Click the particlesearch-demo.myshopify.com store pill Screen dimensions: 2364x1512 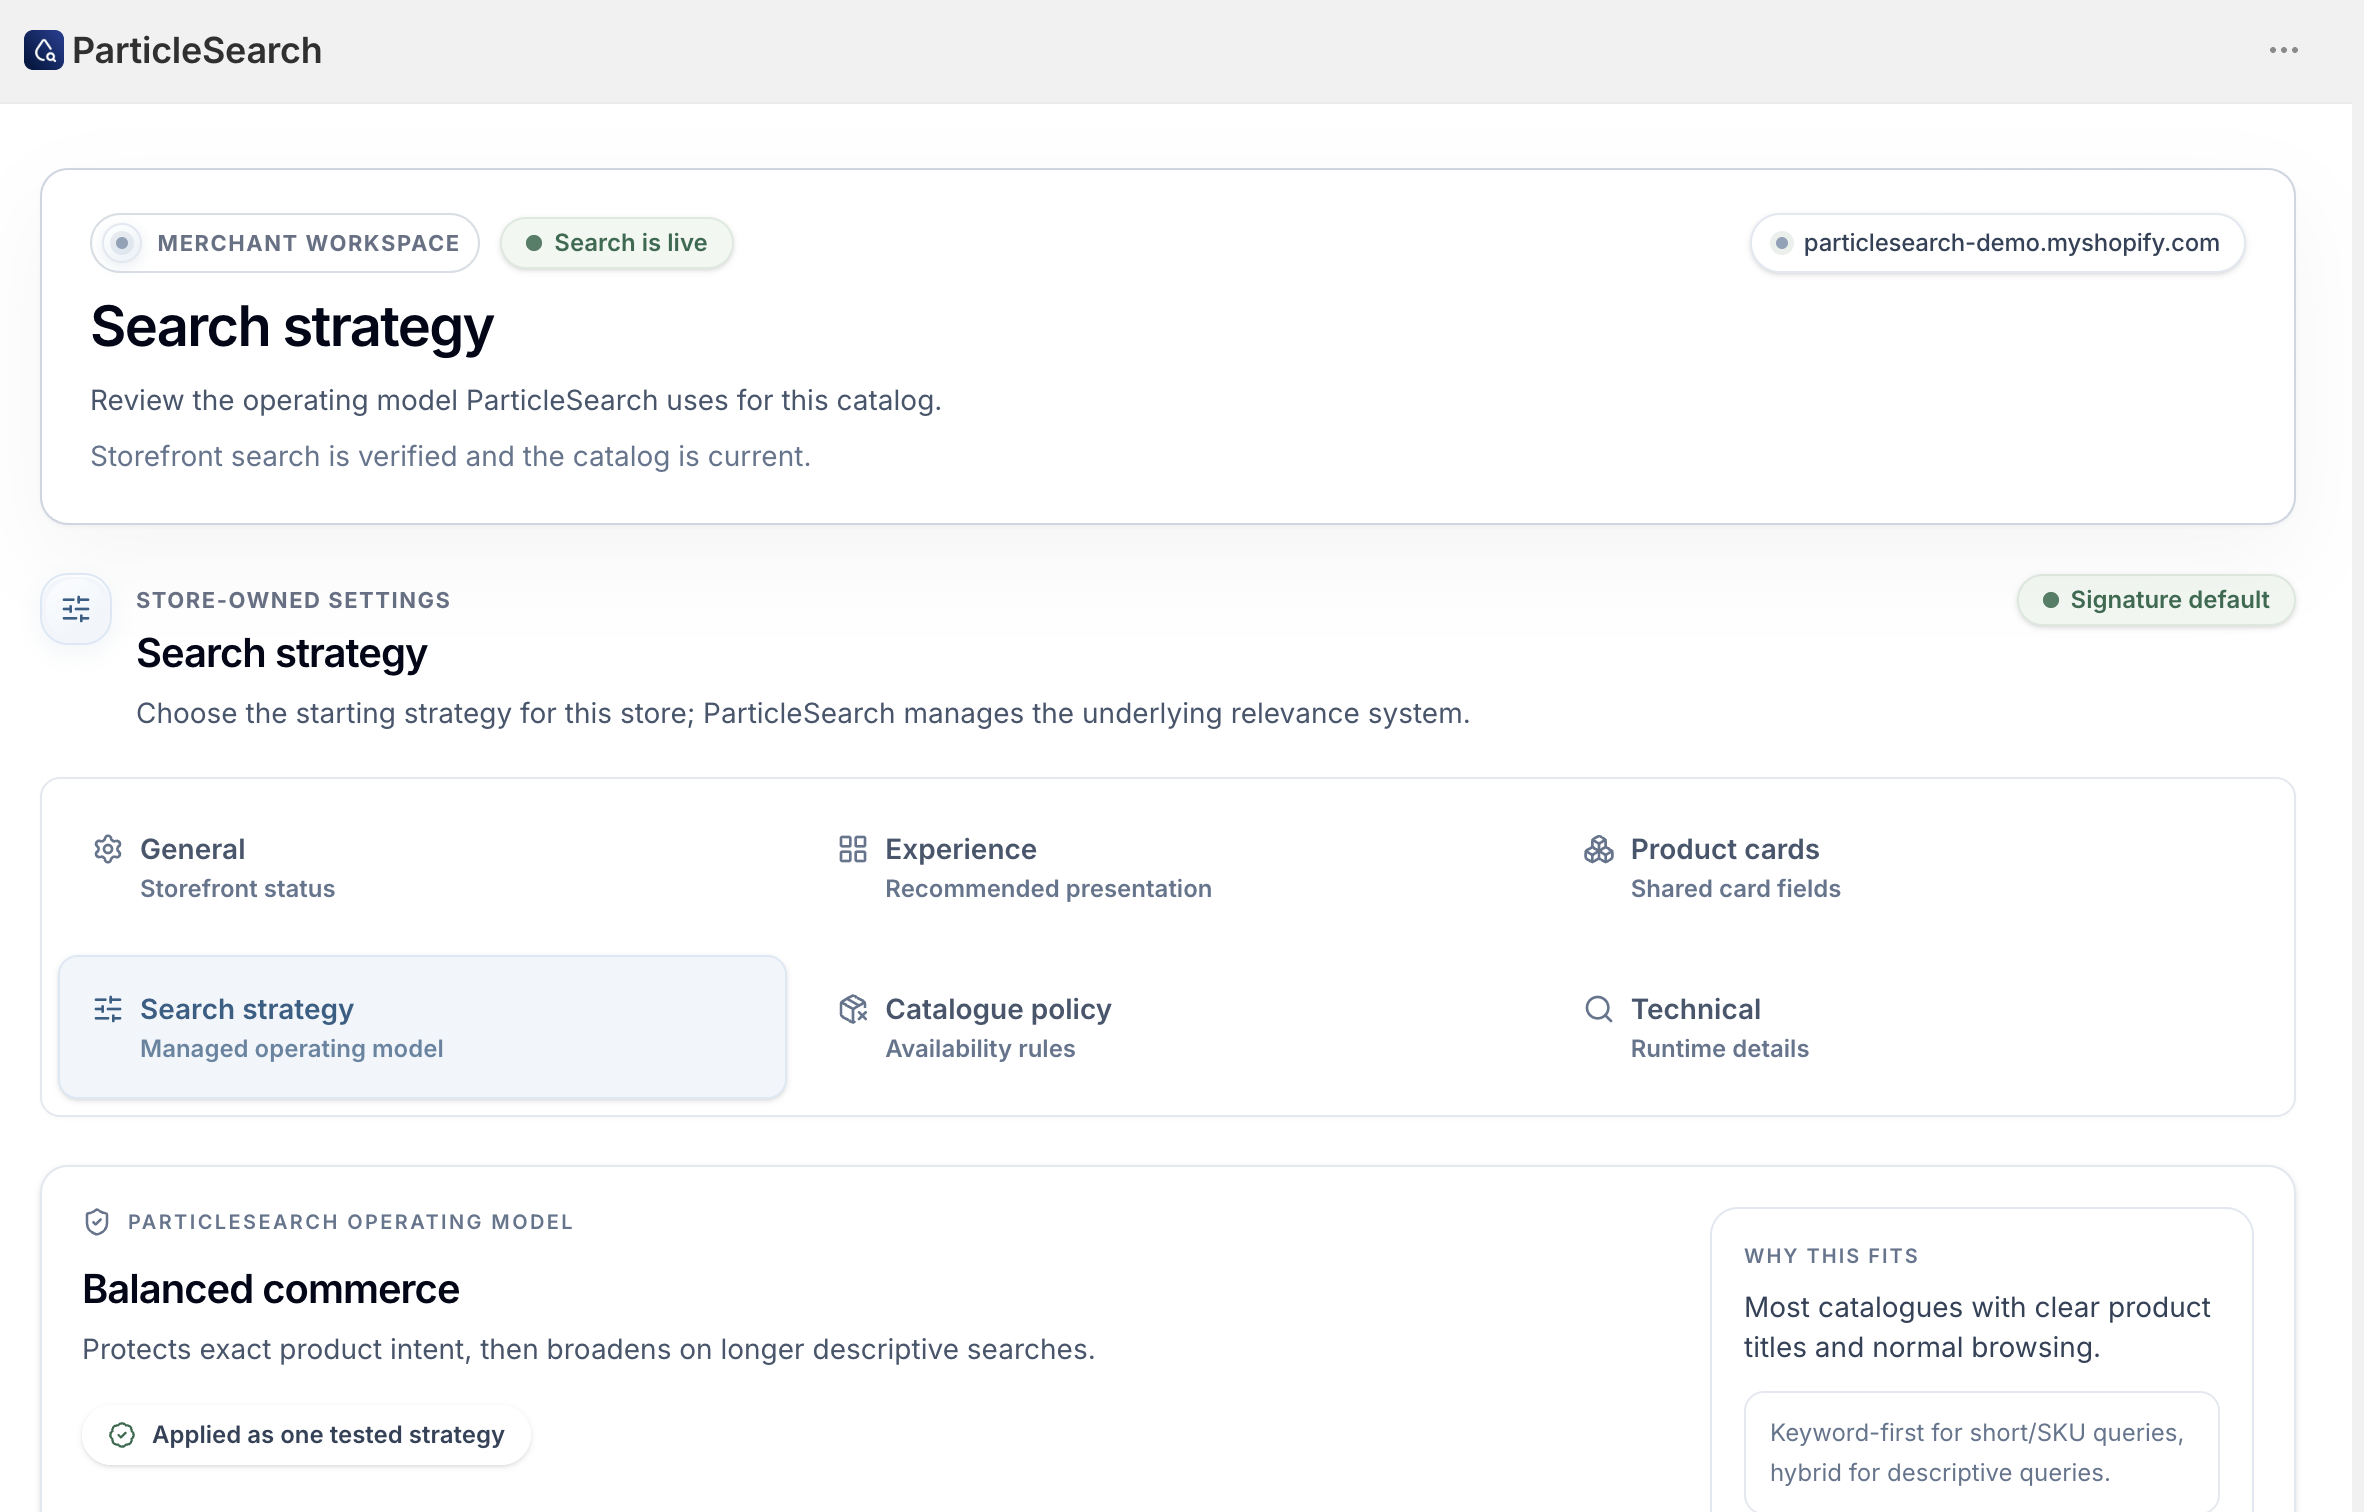click(x=1997, y=243)
